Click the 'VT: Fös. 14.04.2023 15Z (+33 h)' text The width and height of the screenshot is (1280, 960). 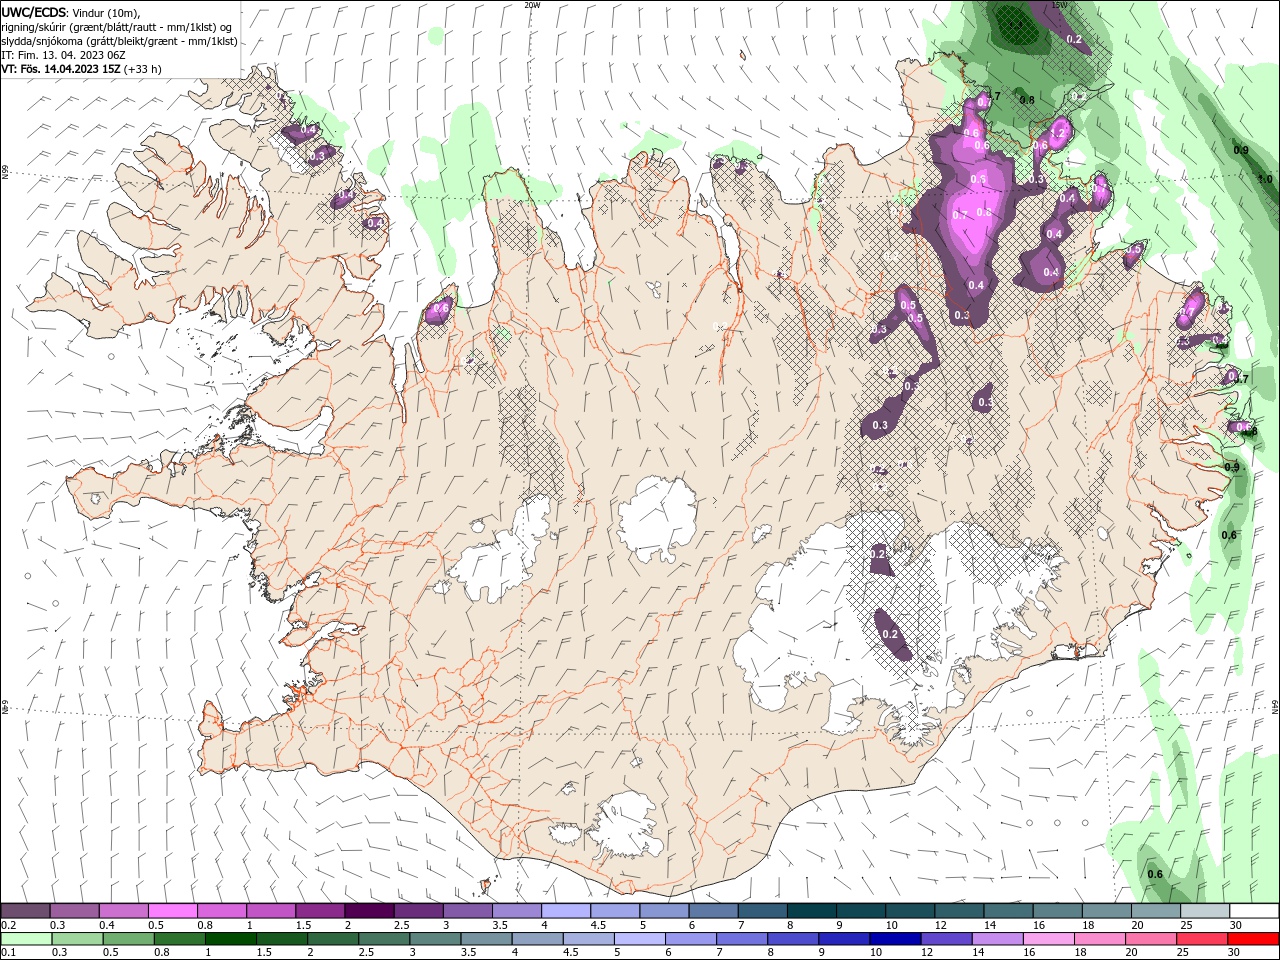pyautogui.click(x=81, y=69)
